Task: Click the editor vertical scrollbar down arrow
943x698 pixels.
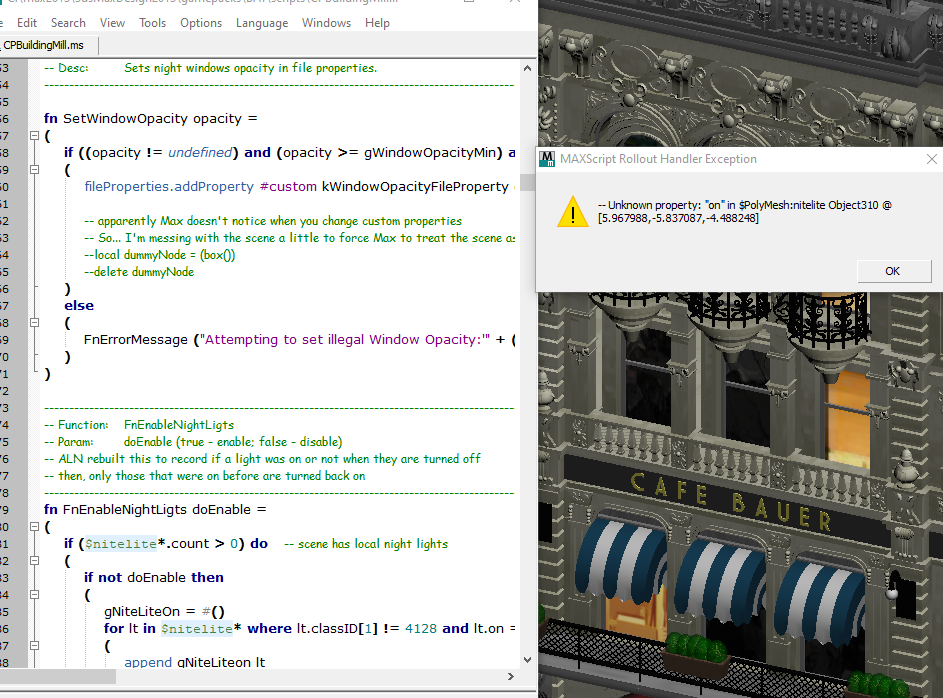Action: click(x=527, y=660)
